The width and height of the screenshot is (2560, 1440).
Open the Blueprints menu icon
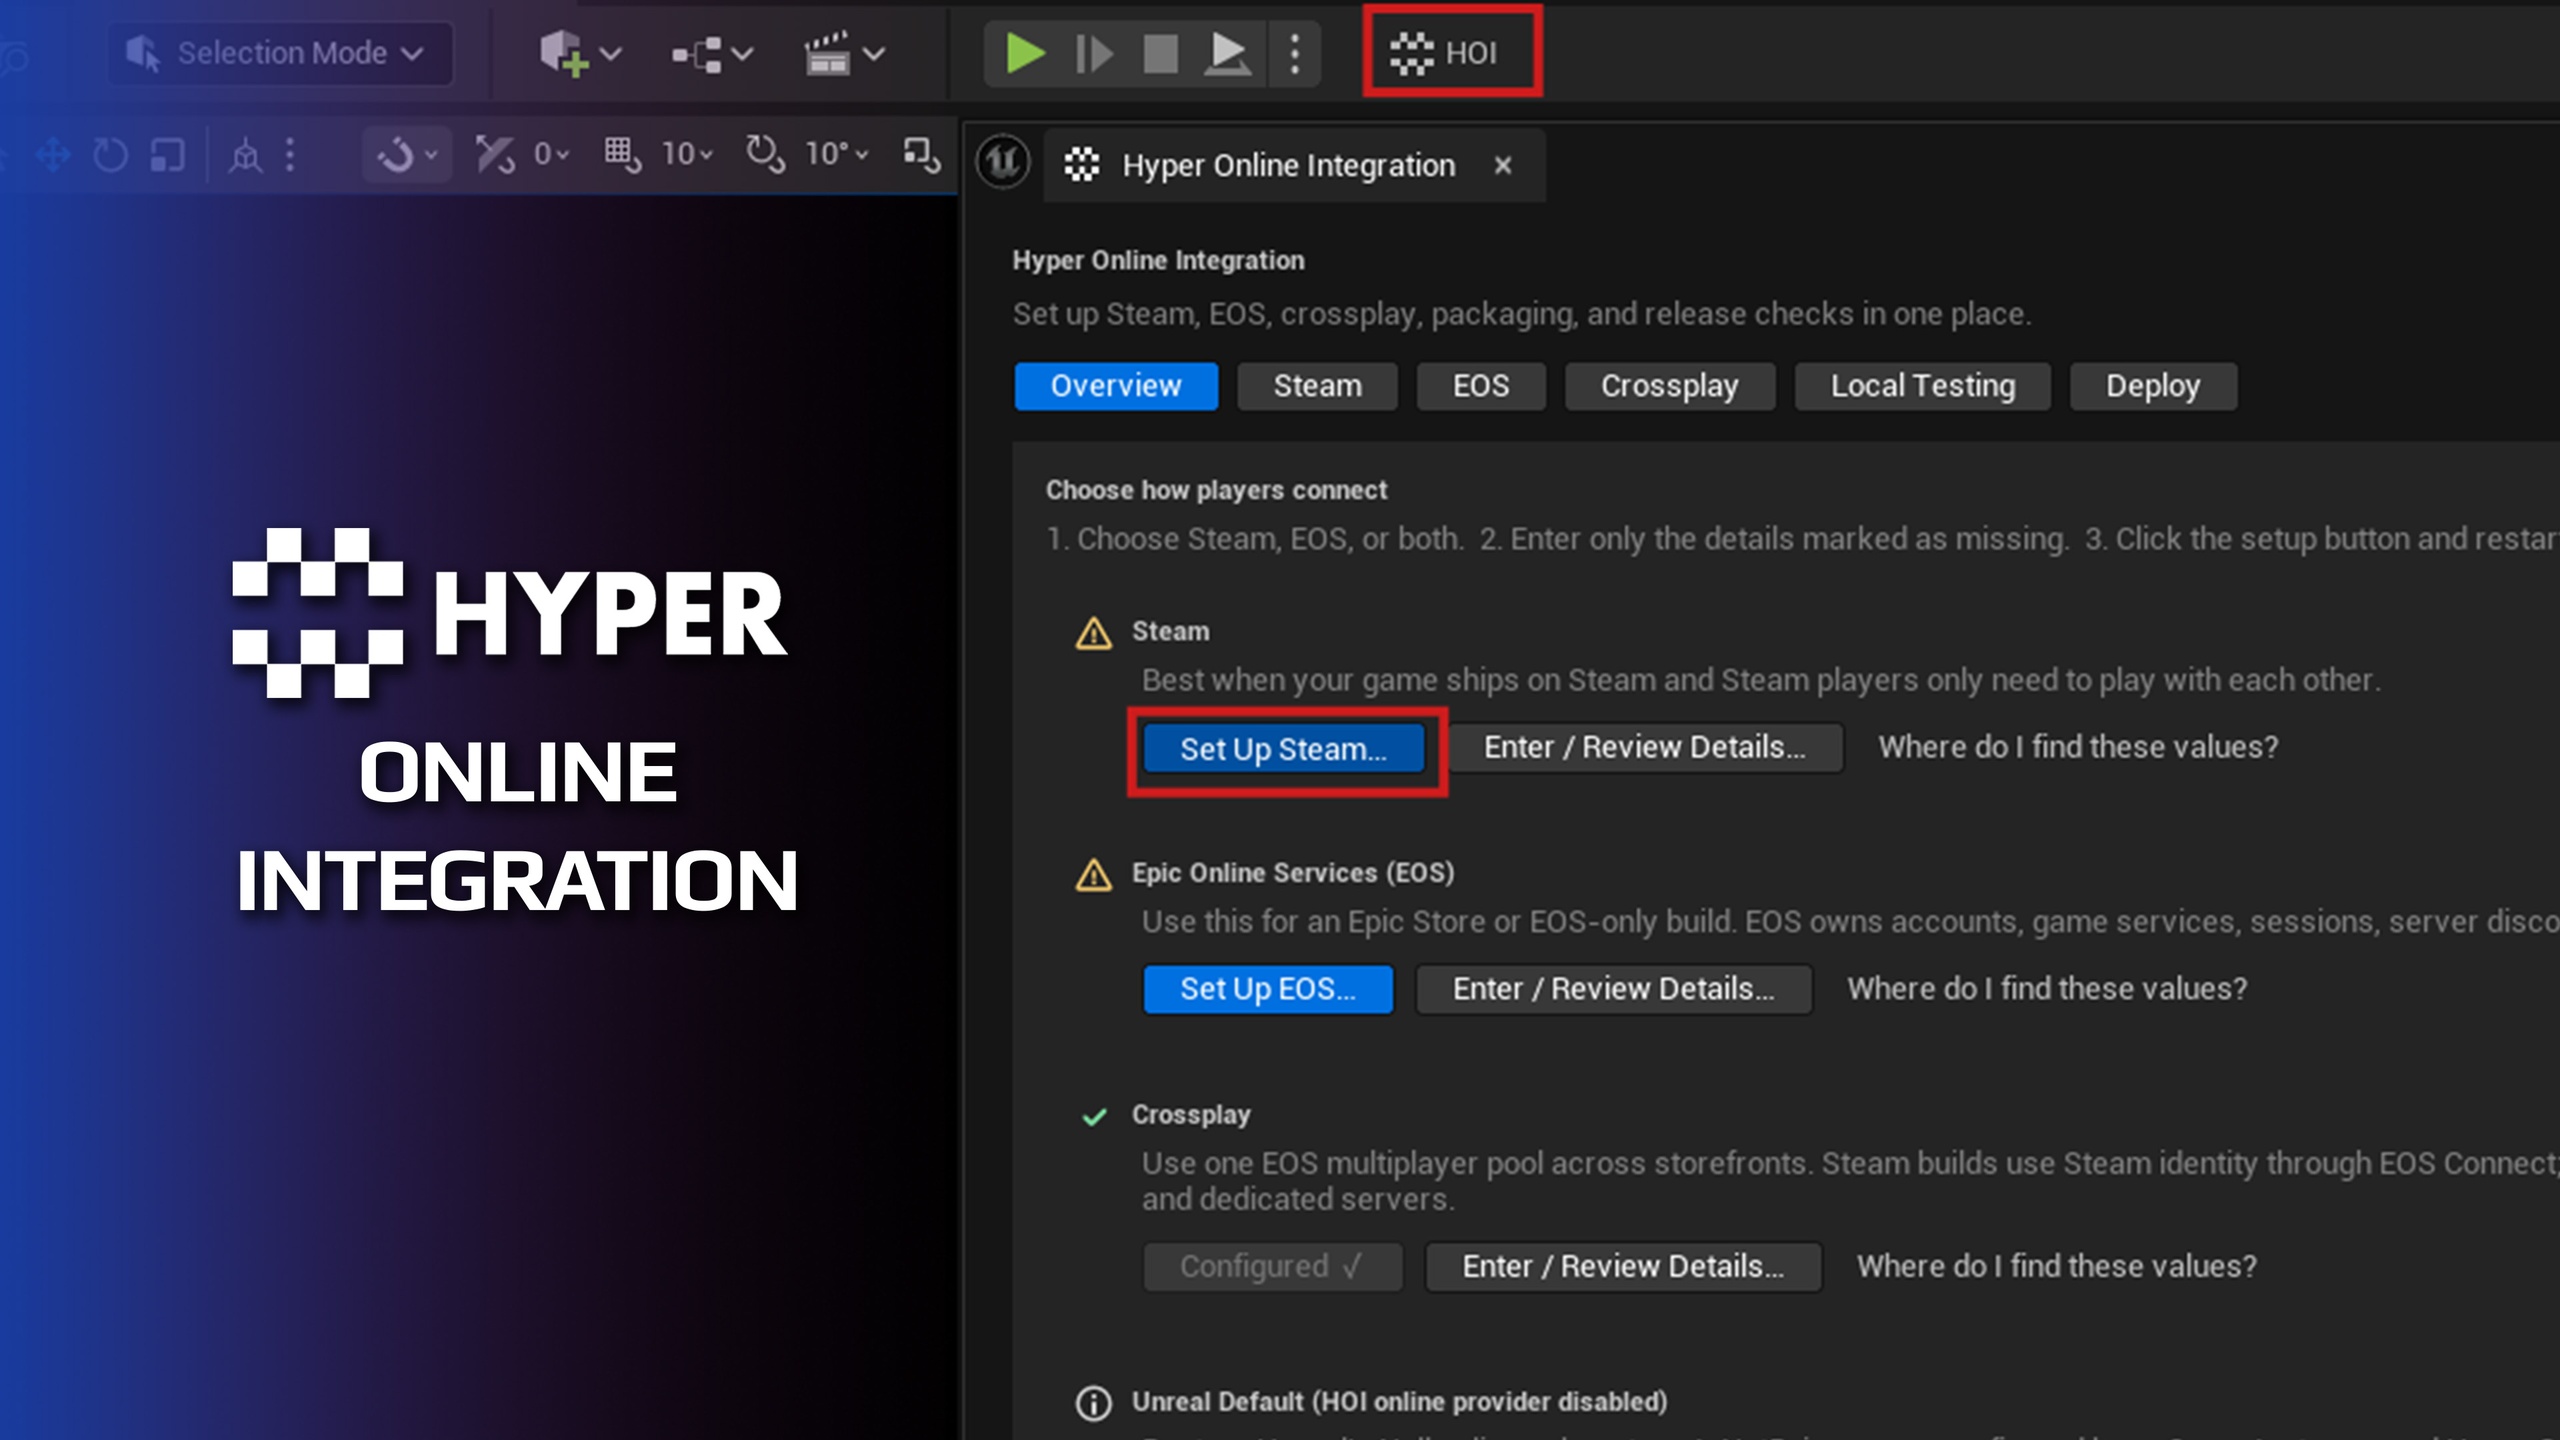pyautogui.click(x=697, y=54)
